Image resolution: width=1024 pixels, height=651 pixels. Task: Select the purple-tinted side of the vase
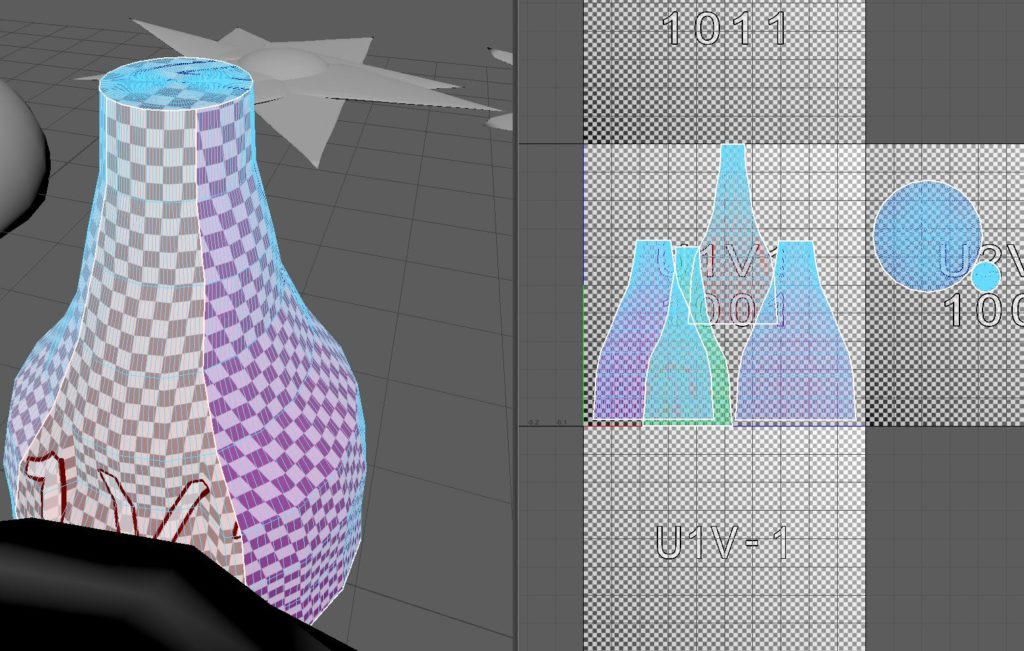[x=290, y=400]
